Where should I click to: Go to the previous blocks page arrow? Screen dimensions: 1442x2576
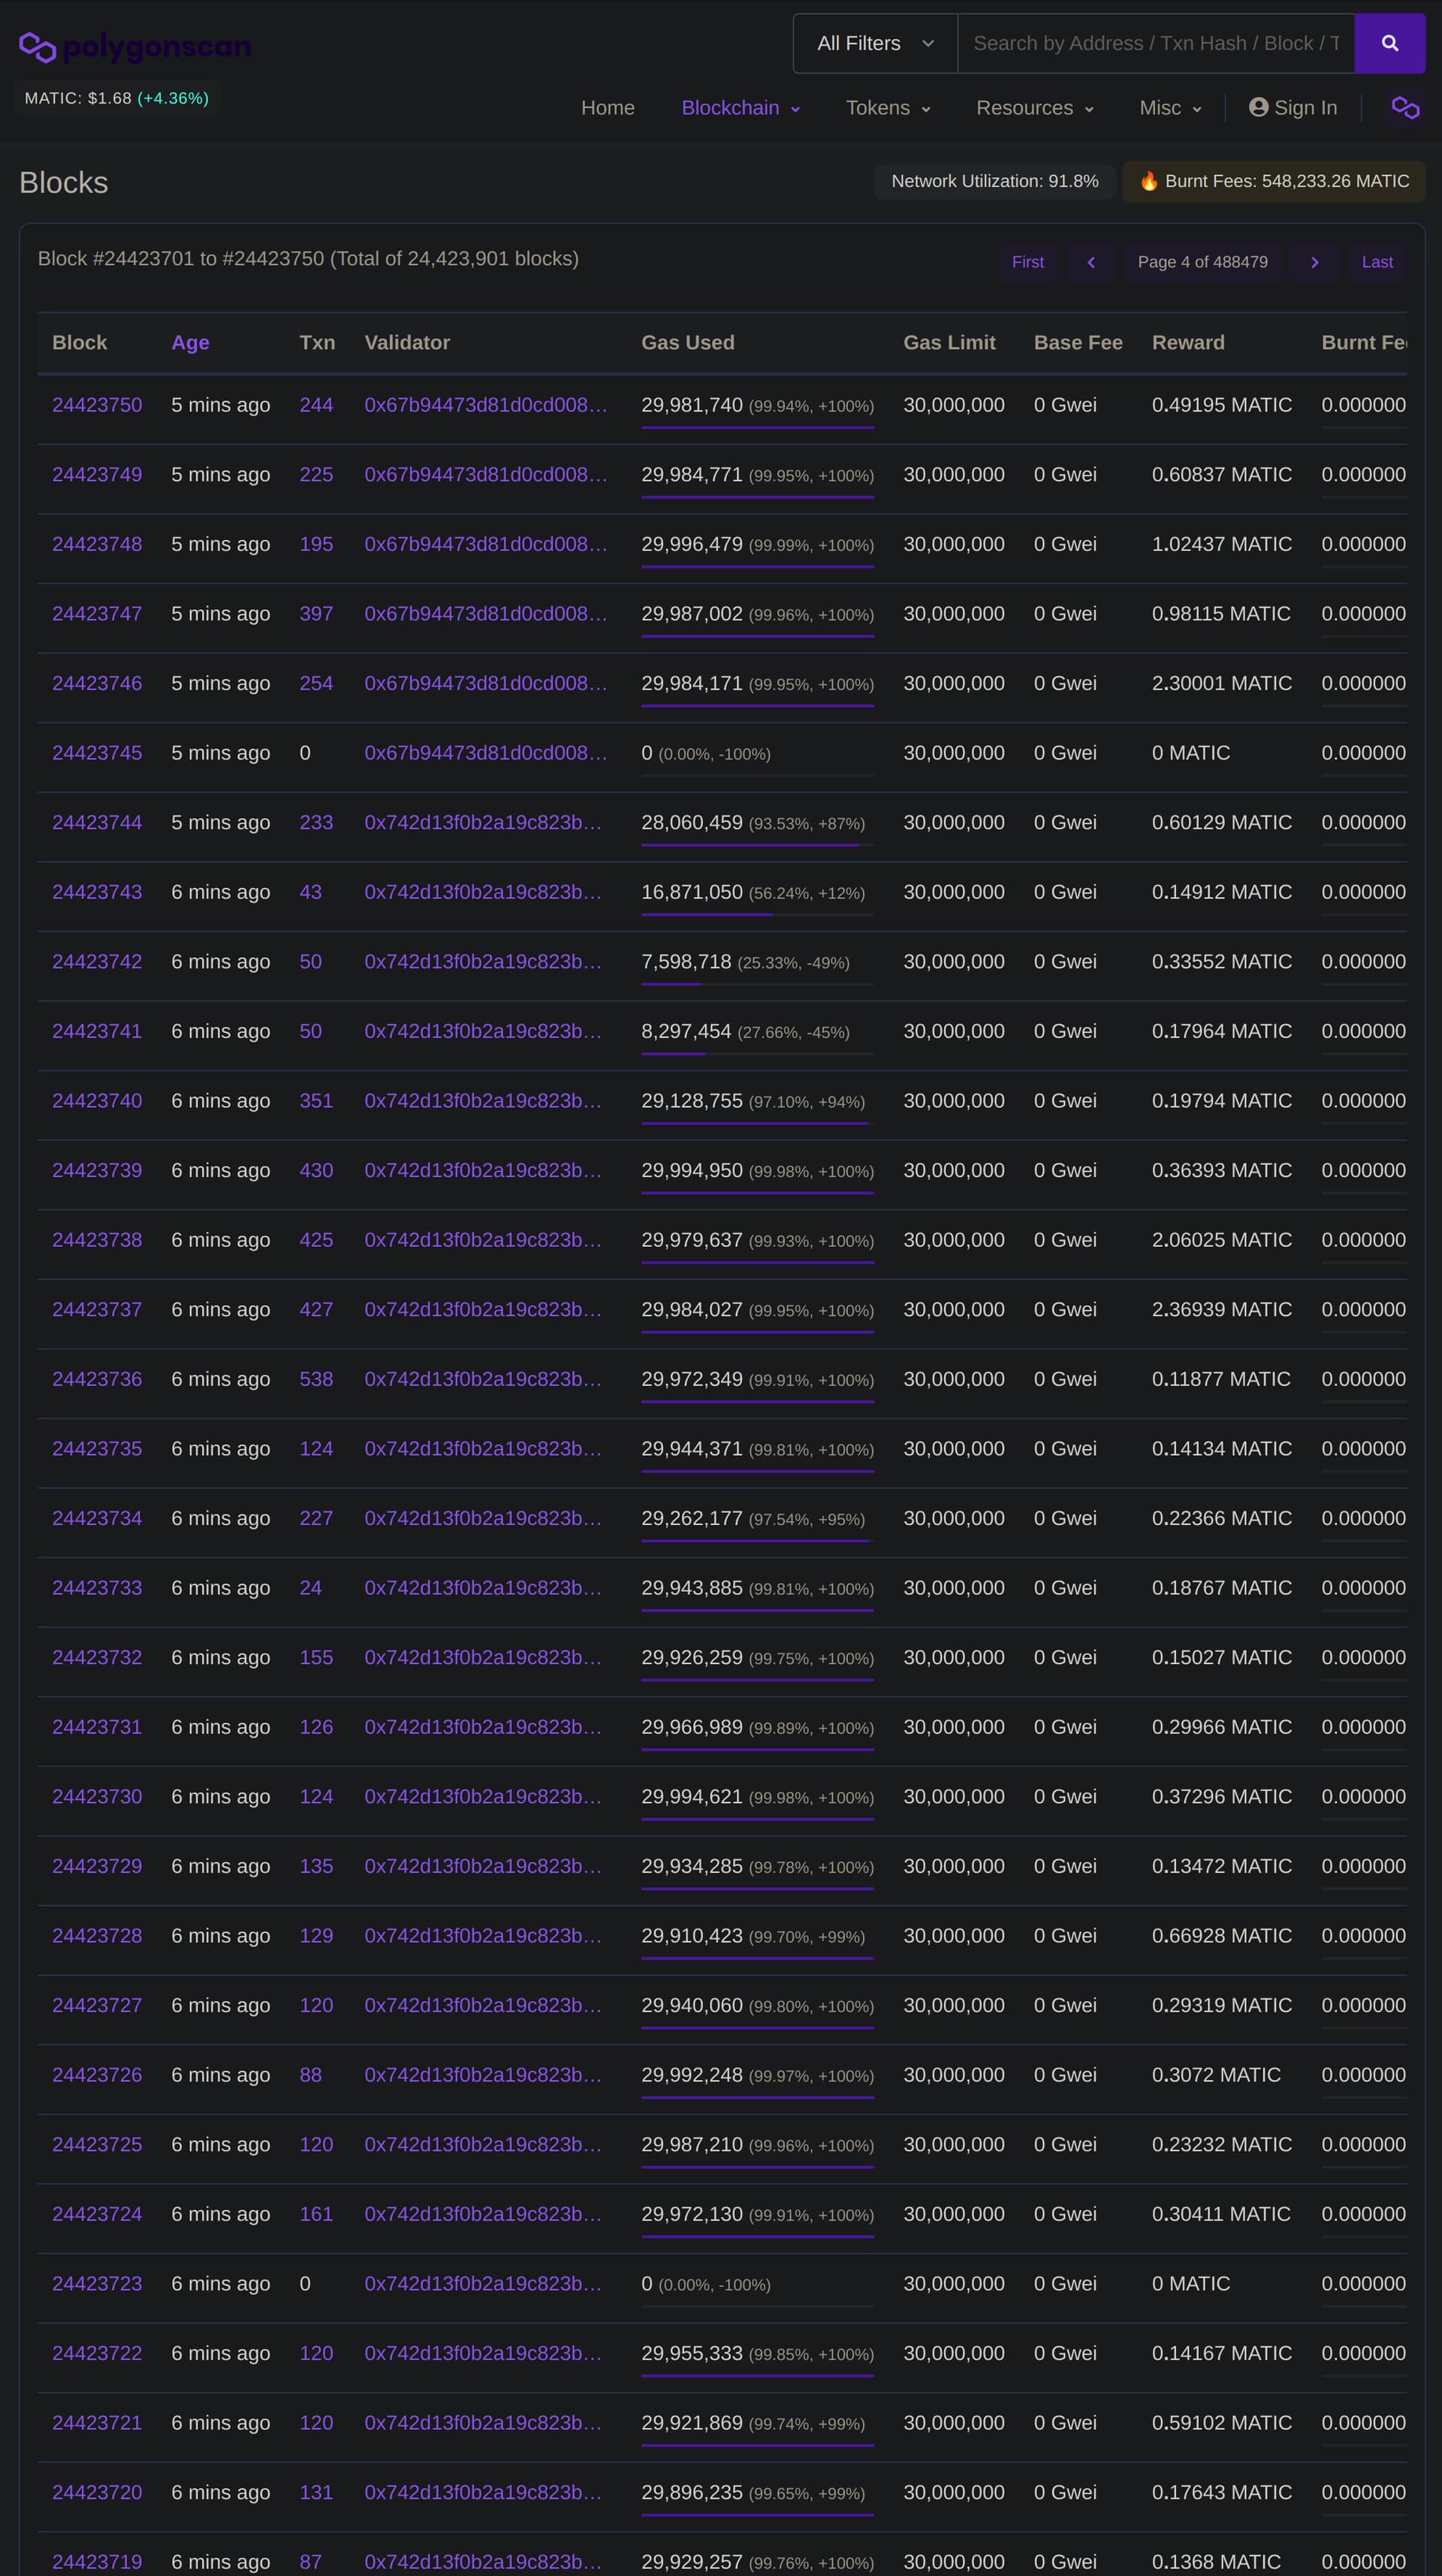click(1091, 262)
